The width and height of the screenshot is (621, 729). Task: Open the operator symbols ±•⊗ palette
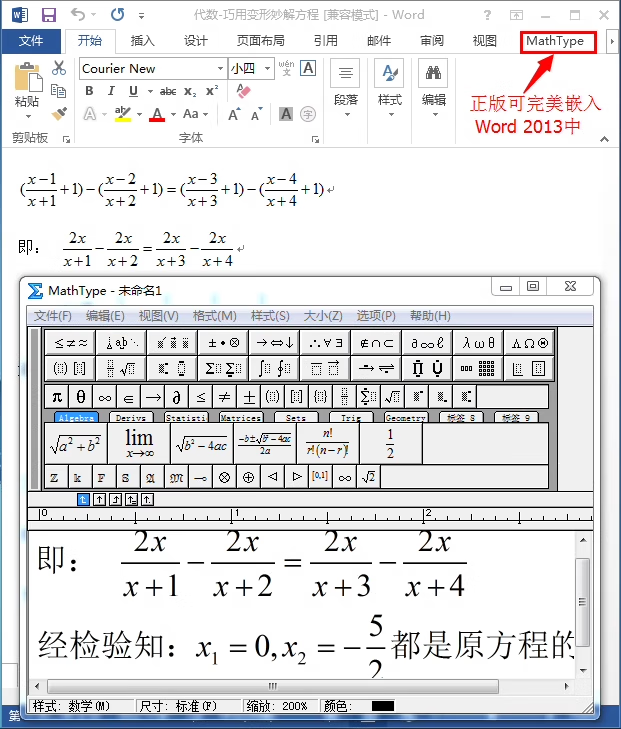pos(223,343)
